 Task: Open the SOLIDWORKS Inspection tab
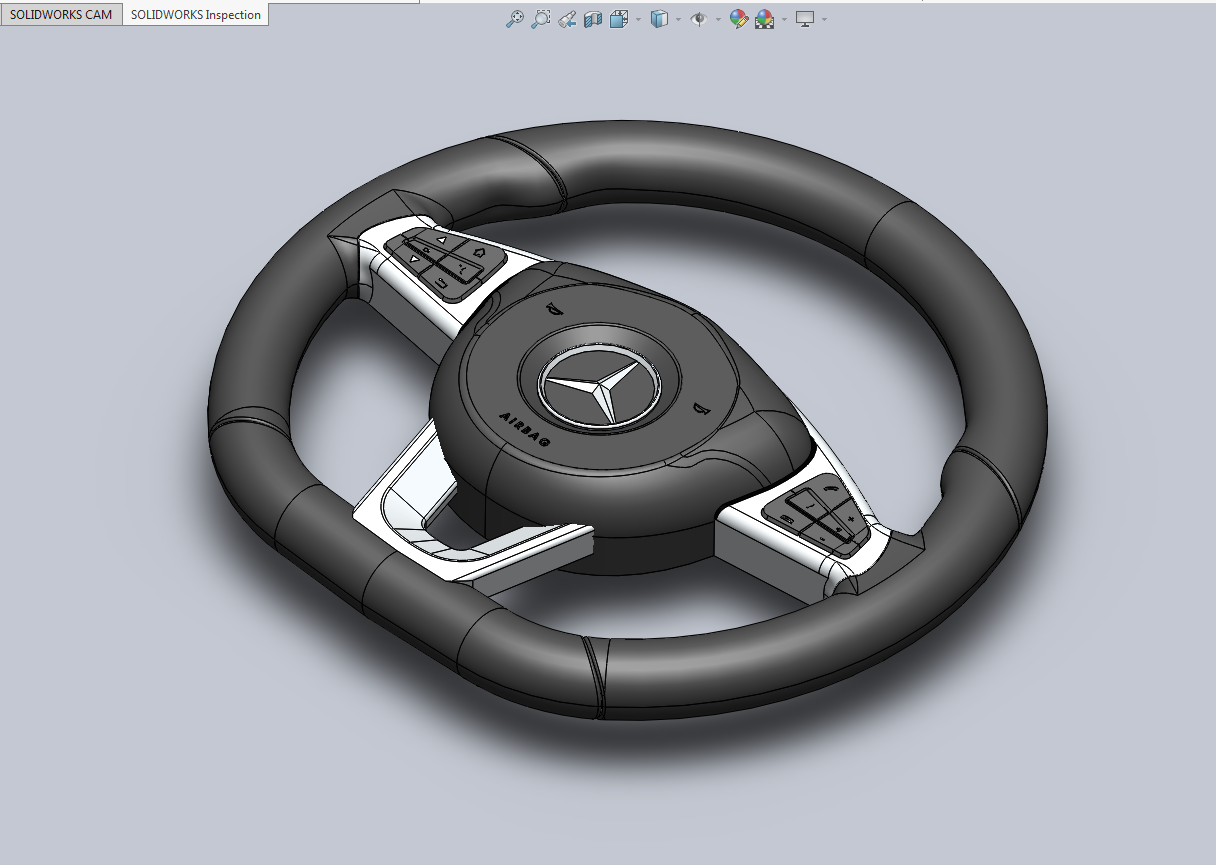coord(195,15)
